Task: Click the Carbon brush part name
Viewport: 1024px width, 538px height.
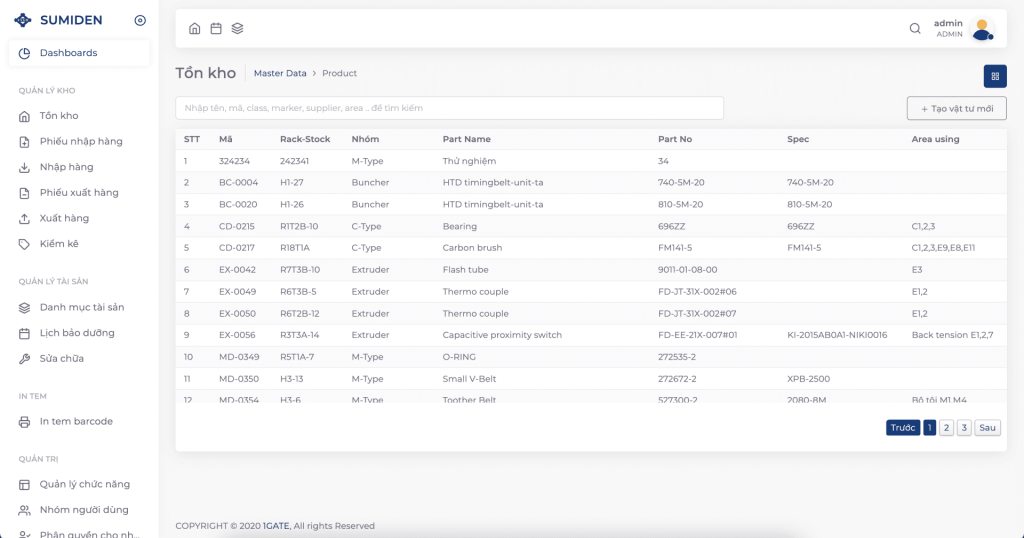Action: point(472,248)
